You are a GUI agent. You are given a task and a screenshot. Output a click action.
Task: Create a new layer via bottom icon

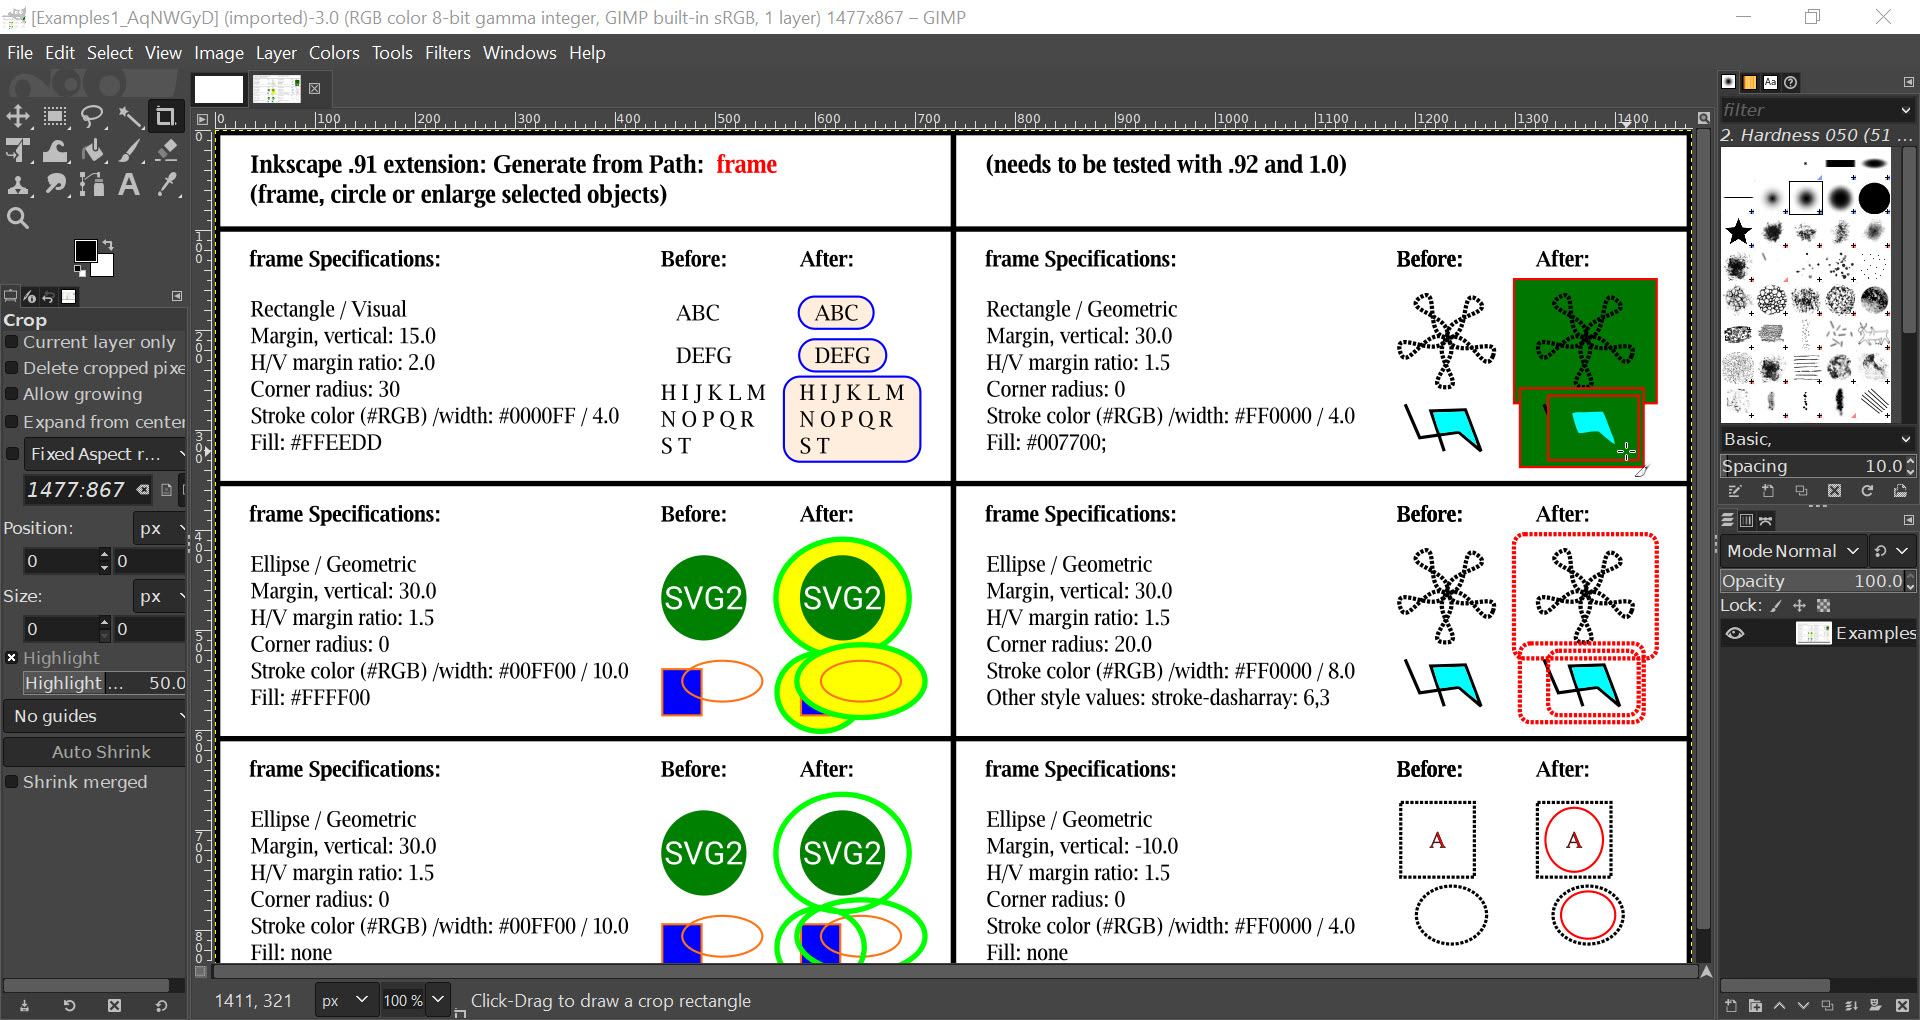(1731, 1005)
